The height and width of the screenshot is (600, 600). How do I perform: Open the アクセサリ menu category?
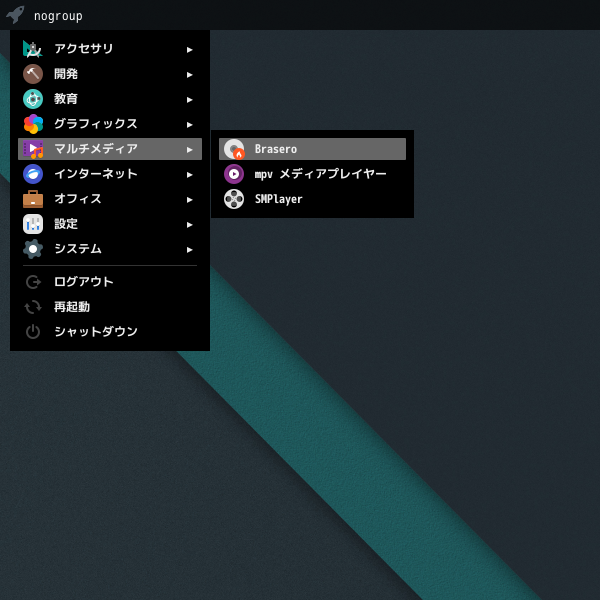point(110,49)
